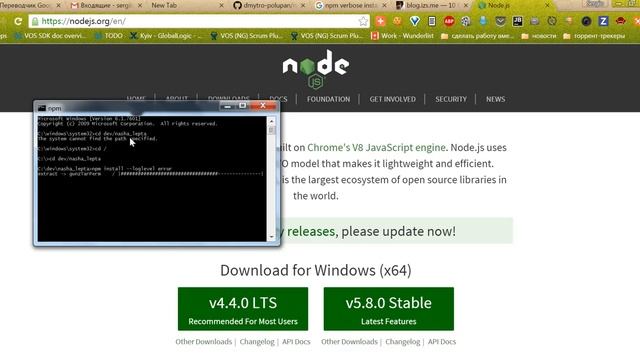Click the "please update now!" text

click(398, 231)
